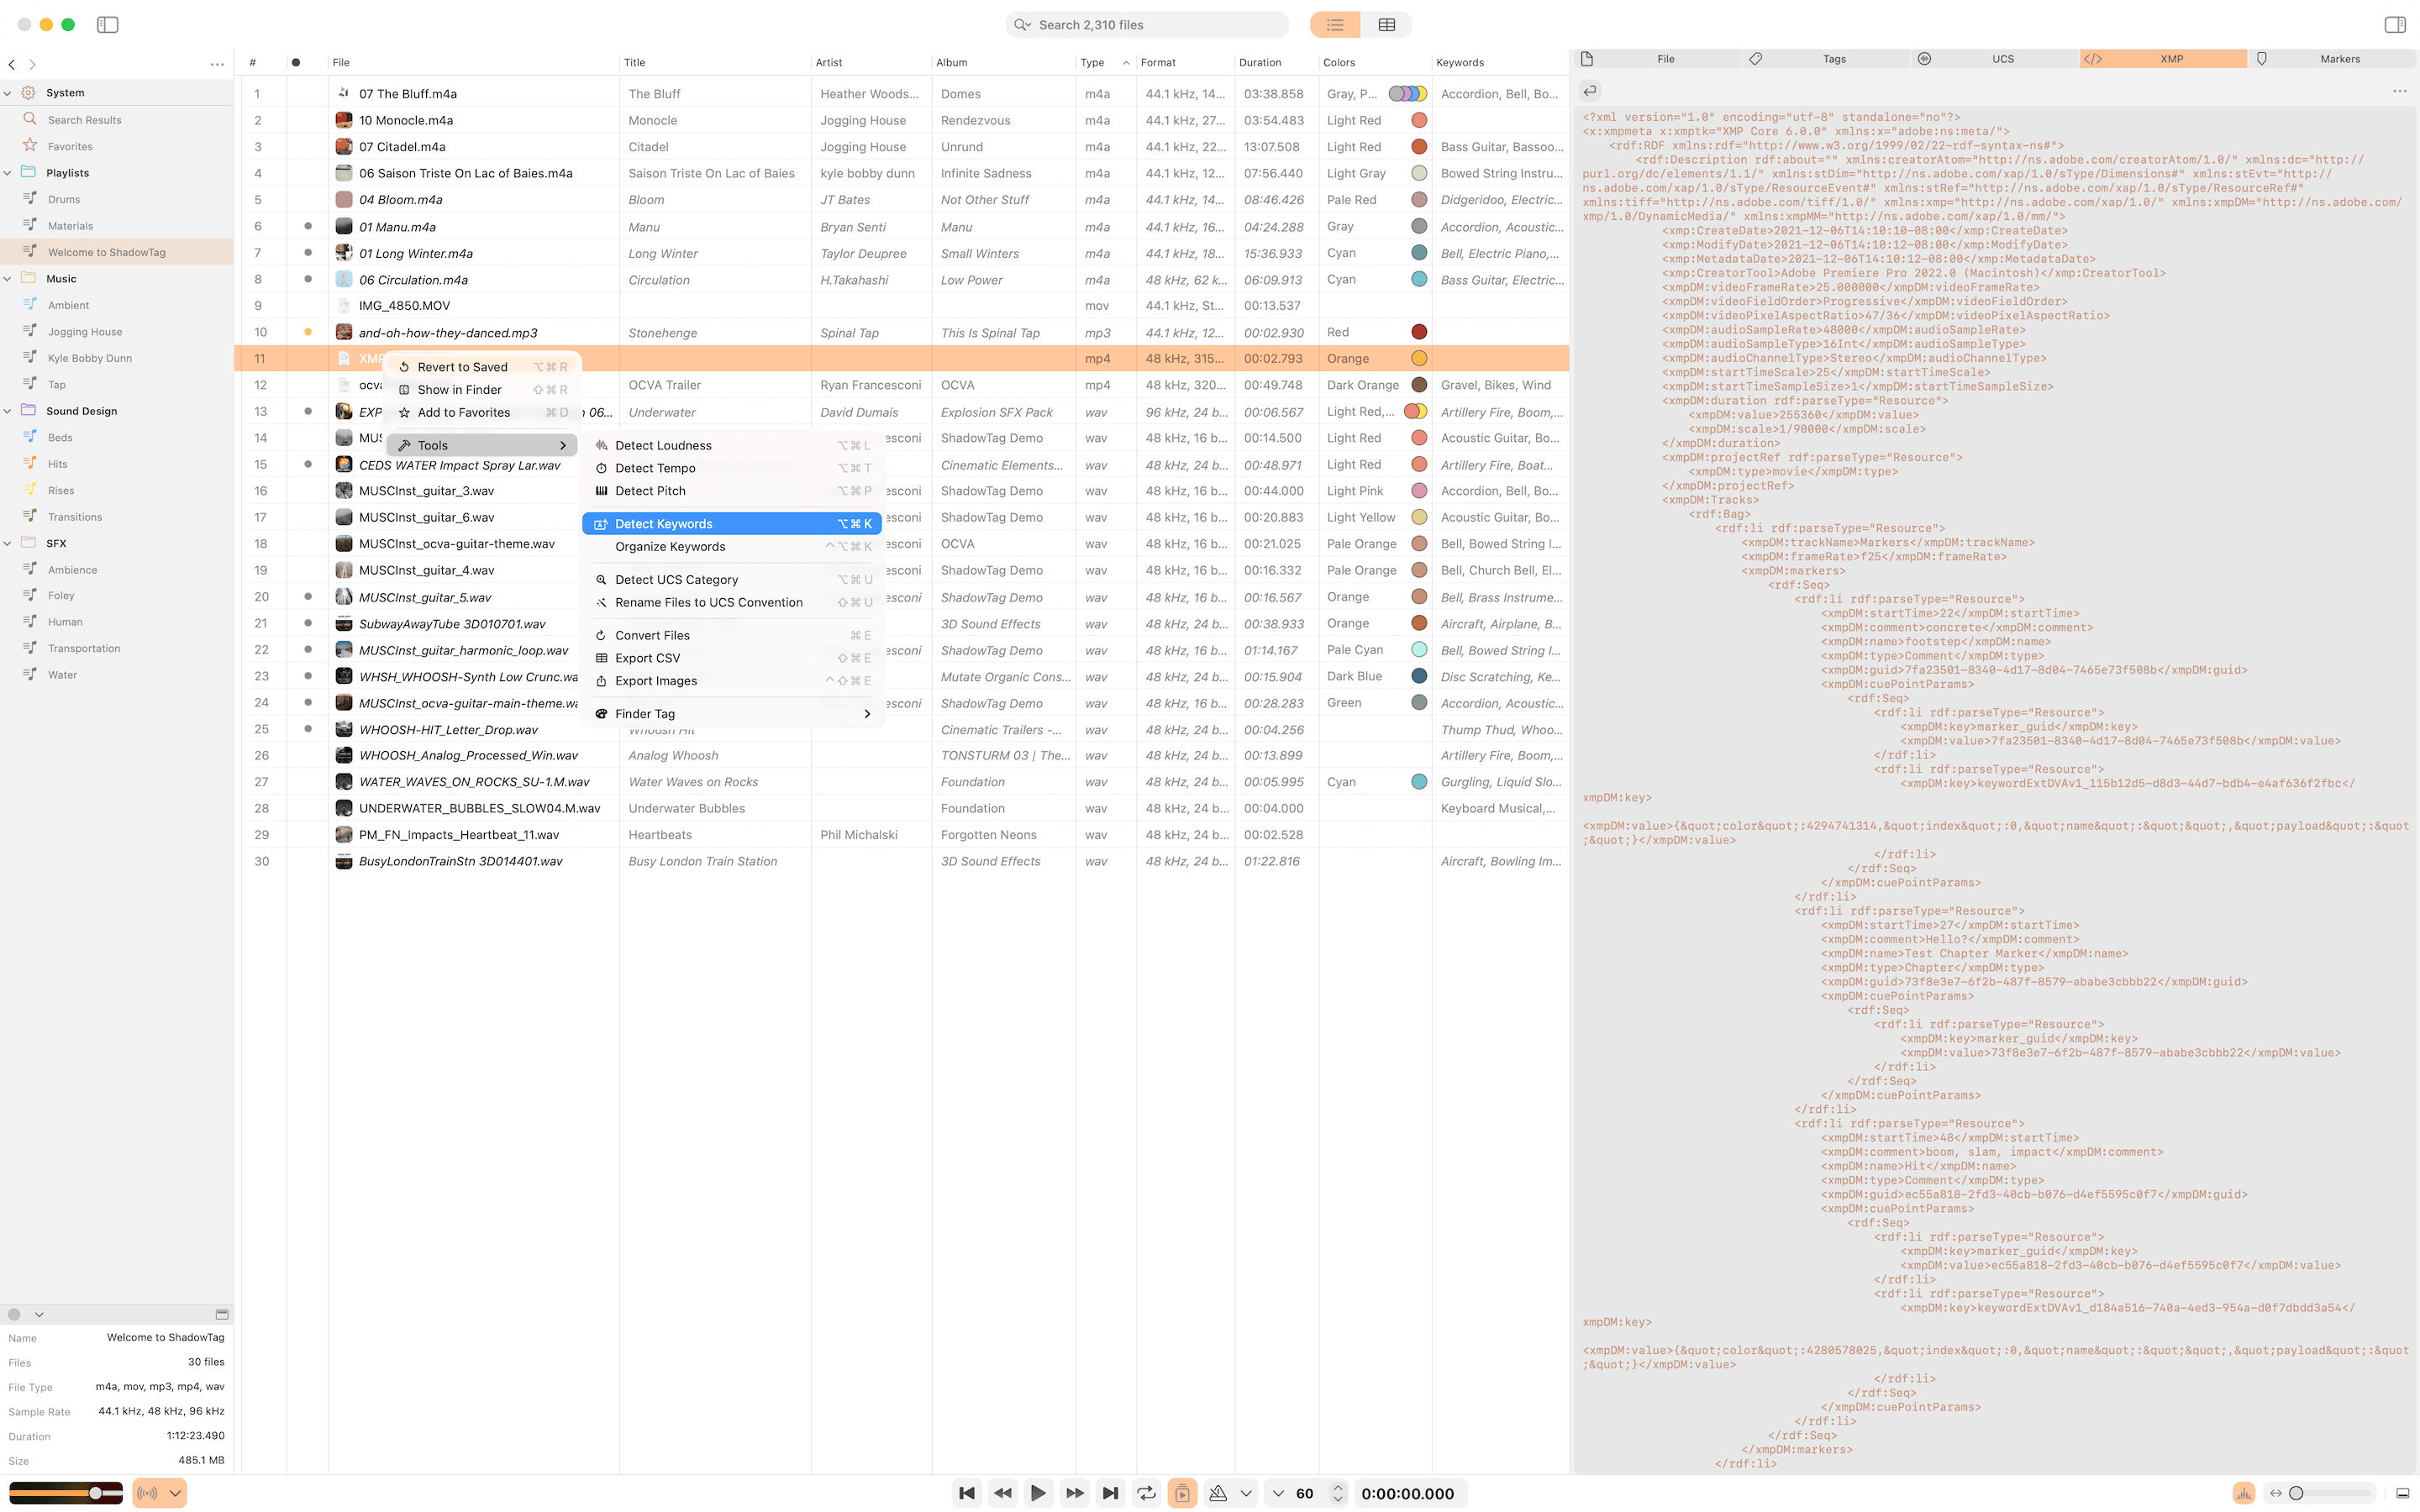Switch to the Markers tab
Screen dimensions: 2420x1512
pyautogui.click(x=2339, y=58)
